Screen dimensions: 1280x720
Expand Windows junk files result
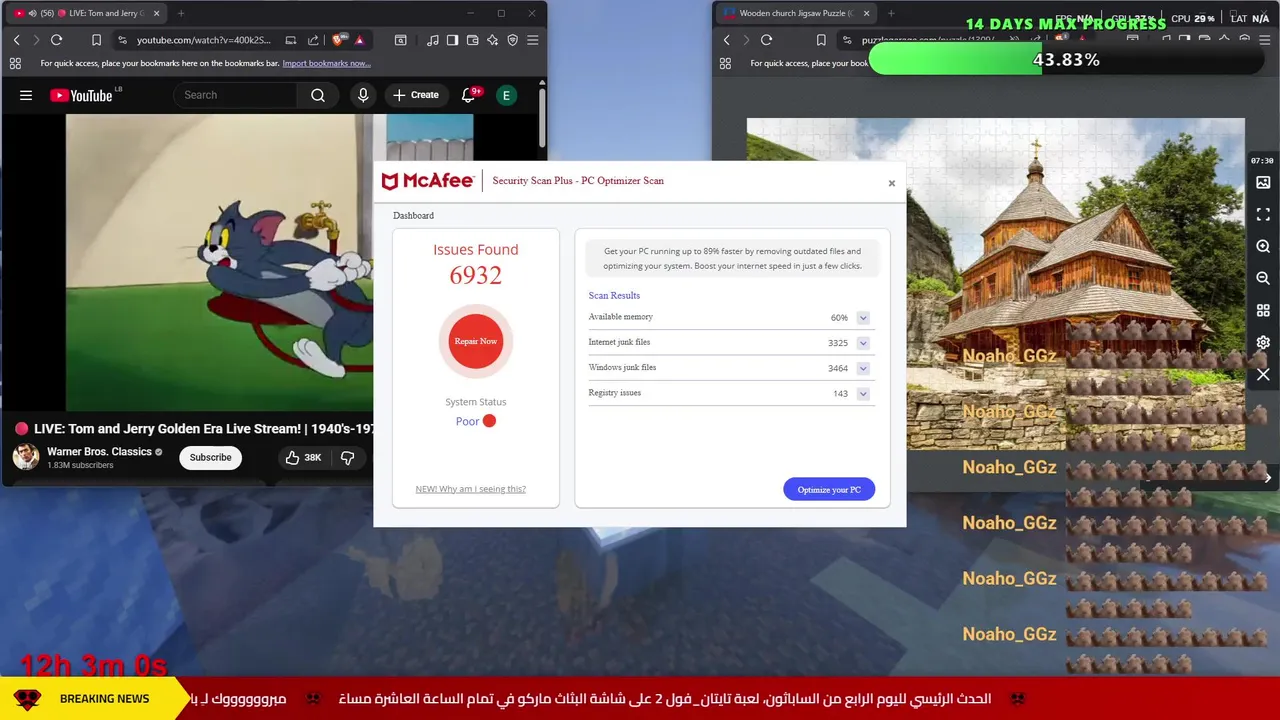click(x=863, y=368)
